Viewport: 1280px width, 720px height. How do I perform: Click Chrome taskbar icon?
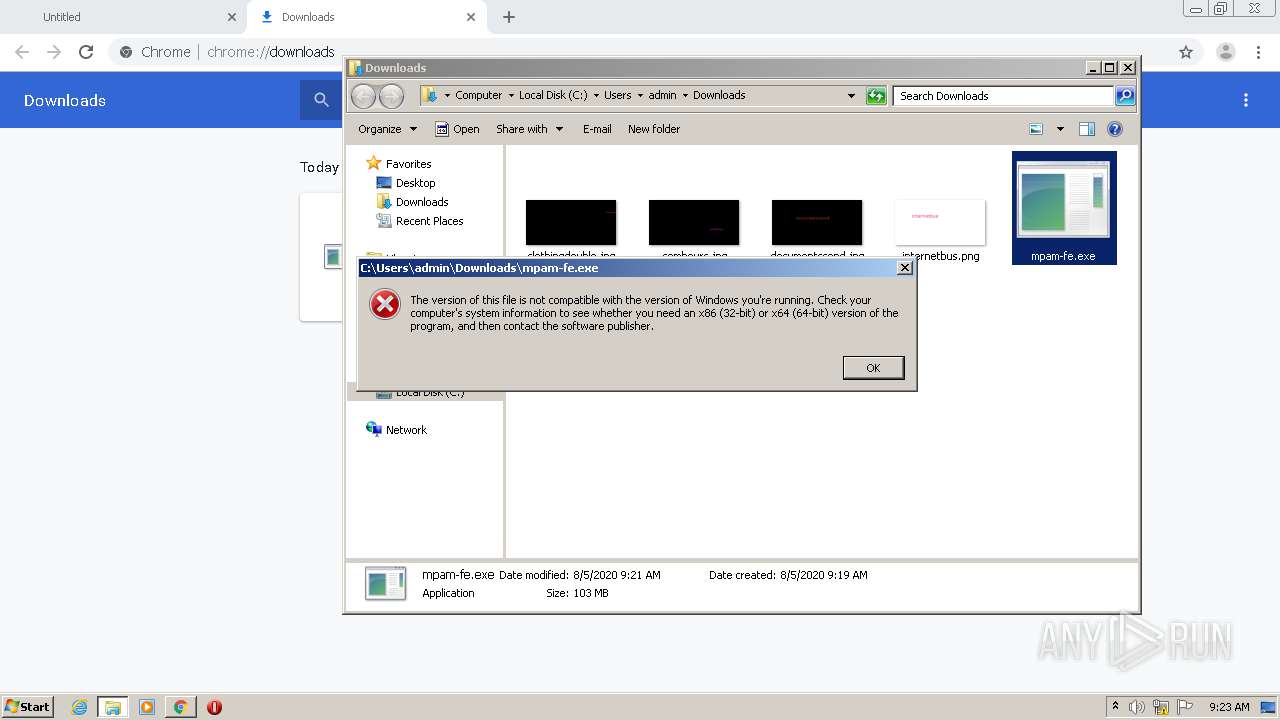click(x=180, y=707)
